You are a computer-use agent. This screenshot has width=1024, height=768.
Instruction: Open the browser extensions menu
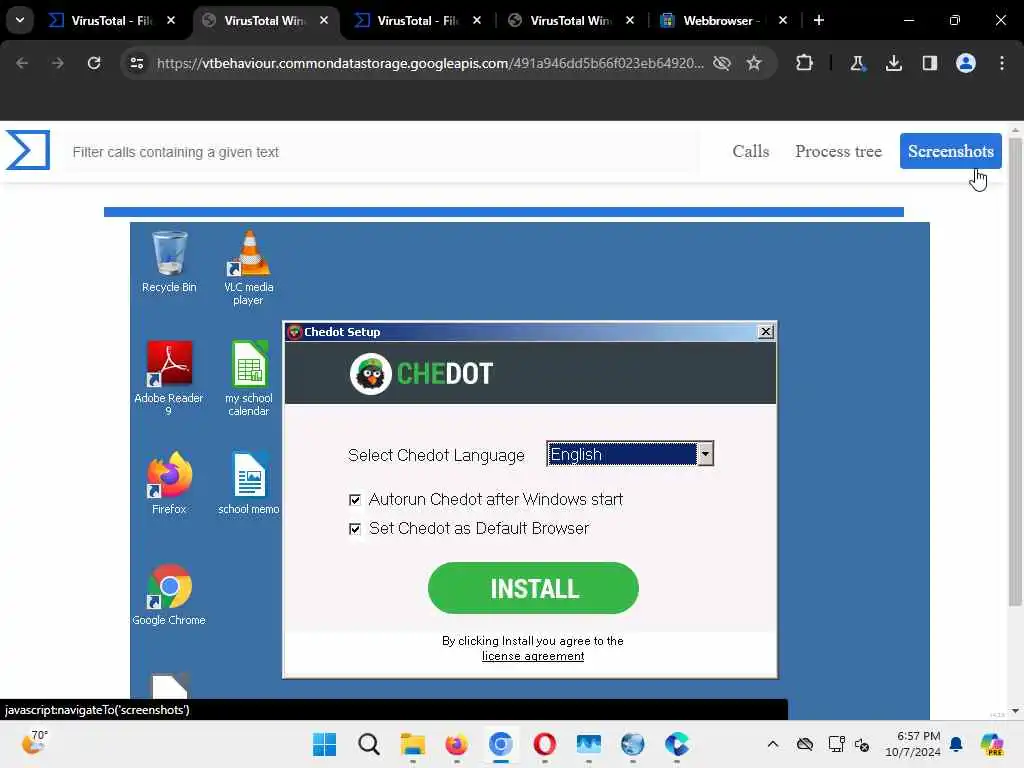pyautogui.click(x=804, y=63)
